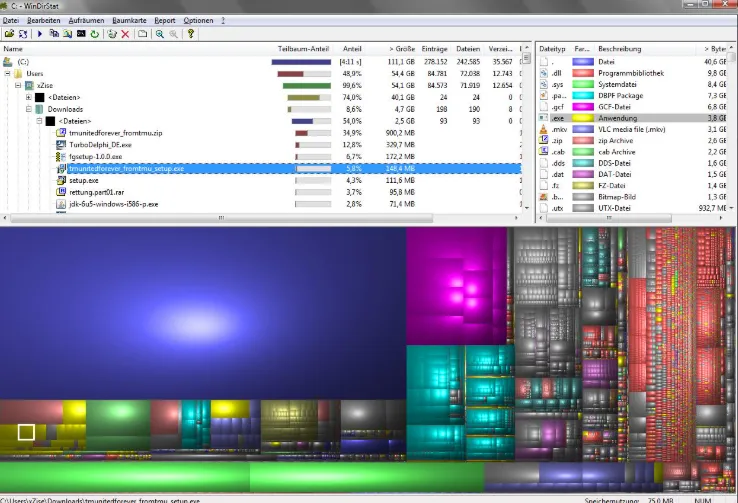Collapse the Users folder node

7,73
